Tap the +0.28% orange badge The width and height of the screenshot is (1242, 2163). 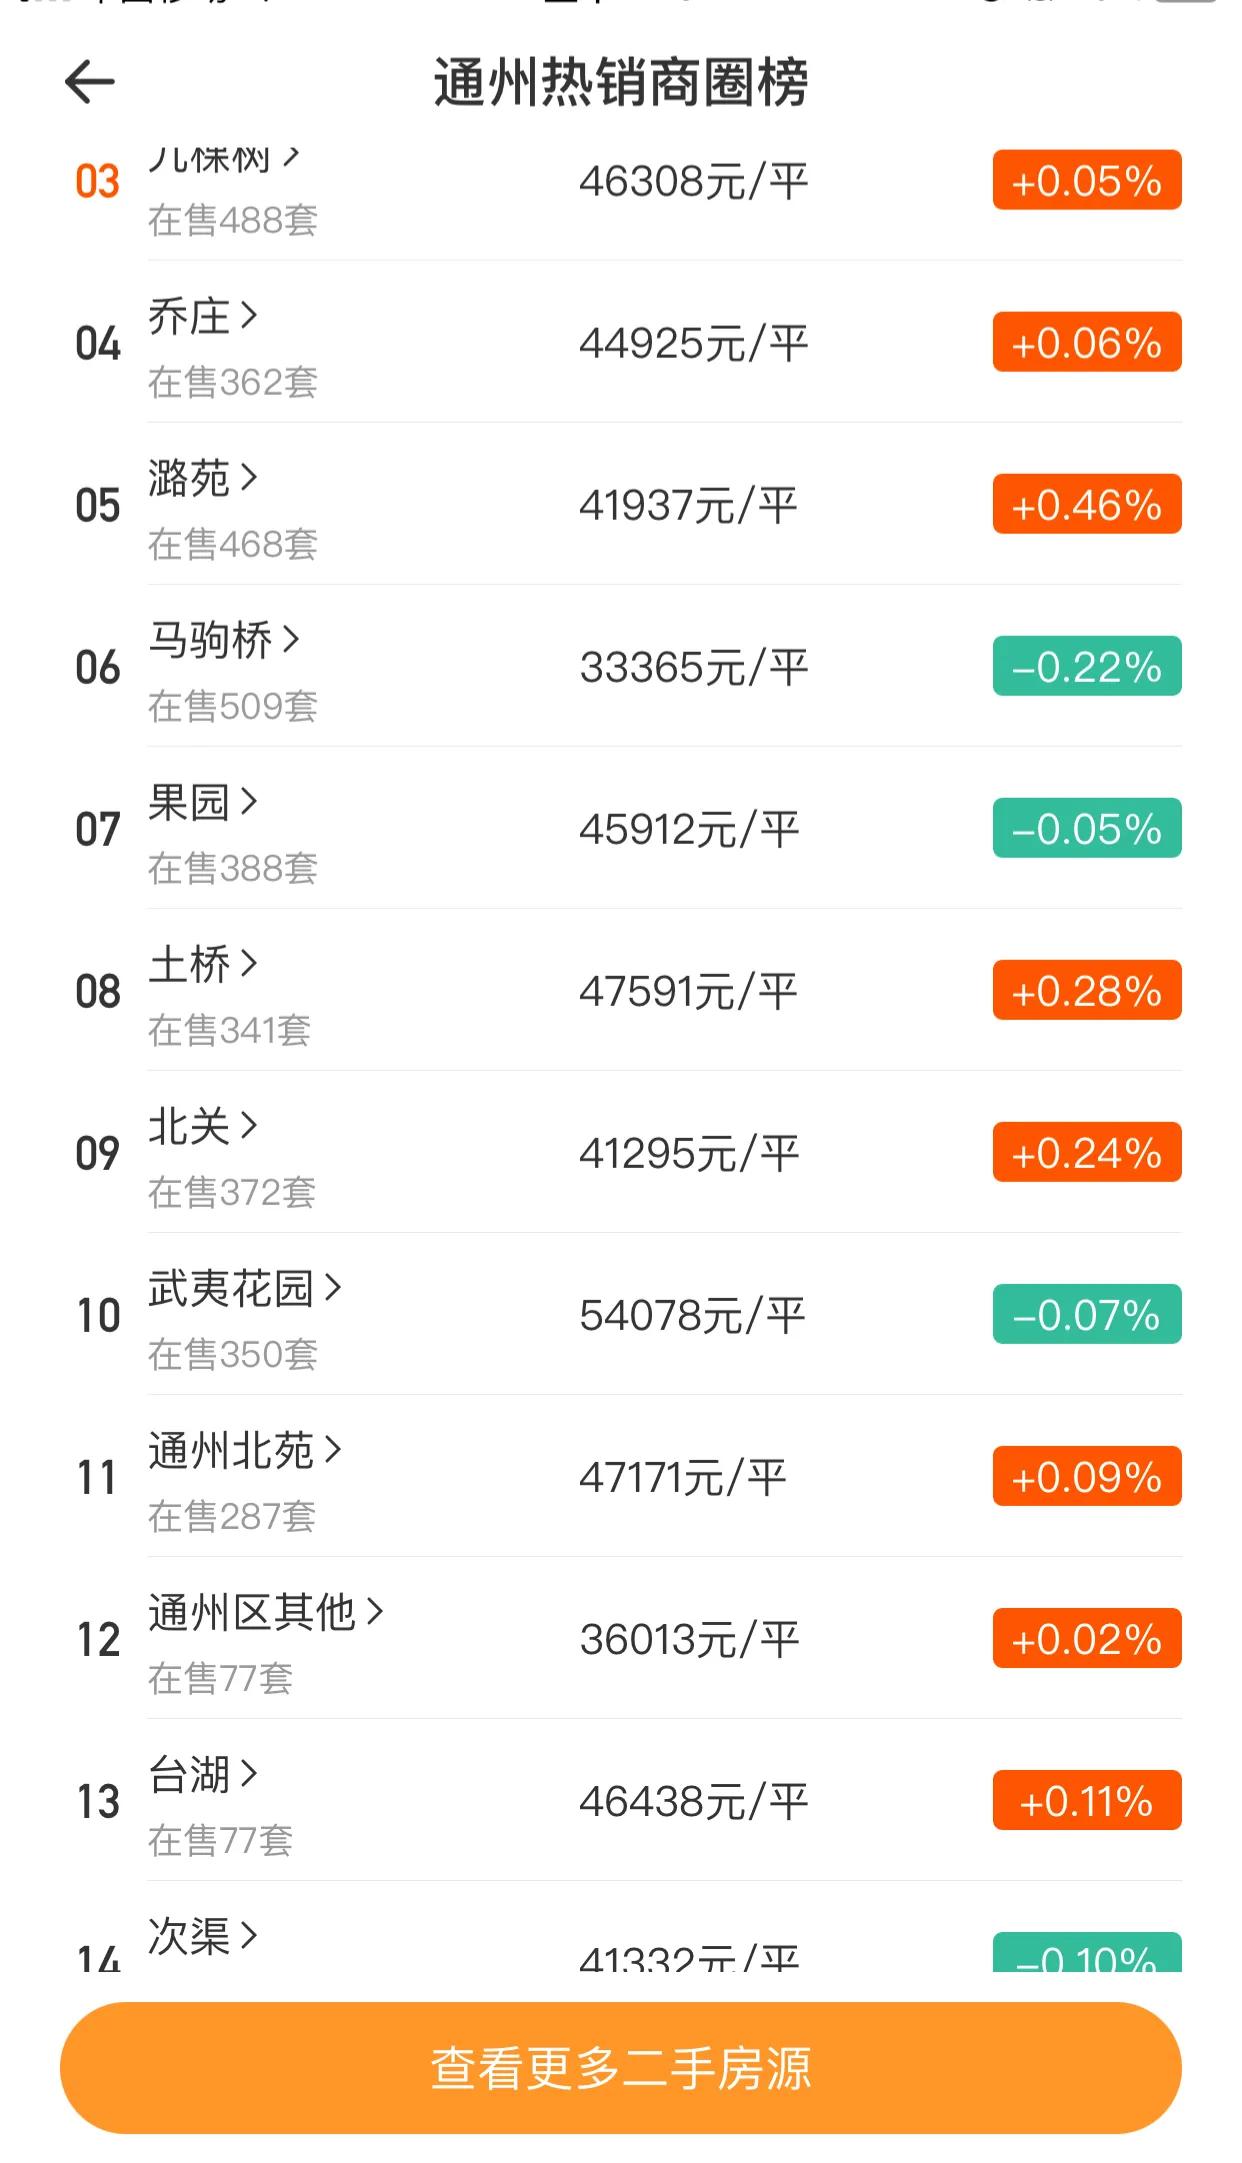pyautogui.click(x=1086, y=991)
